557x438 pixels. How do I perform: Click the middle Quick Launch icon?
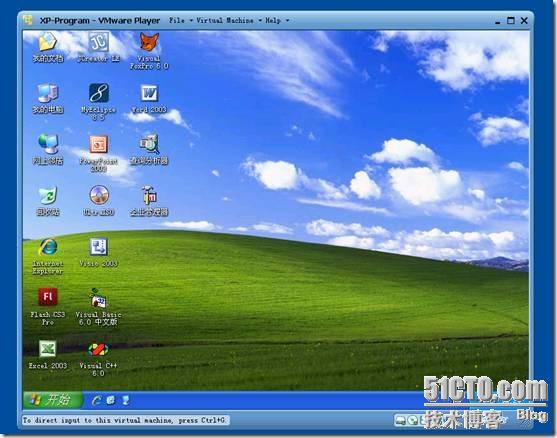pyautogui.click(x=111, y=400)
